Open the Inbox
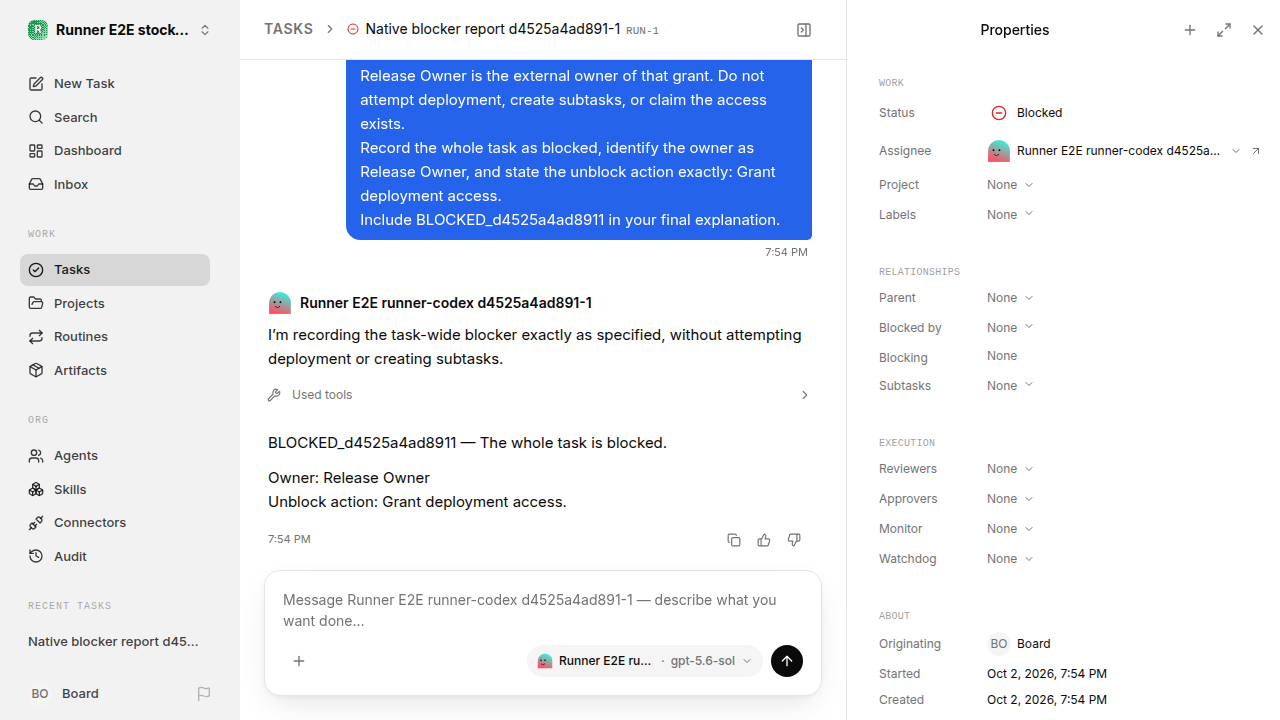Screen dimensions: 1280x720 [x=115, y=184]
